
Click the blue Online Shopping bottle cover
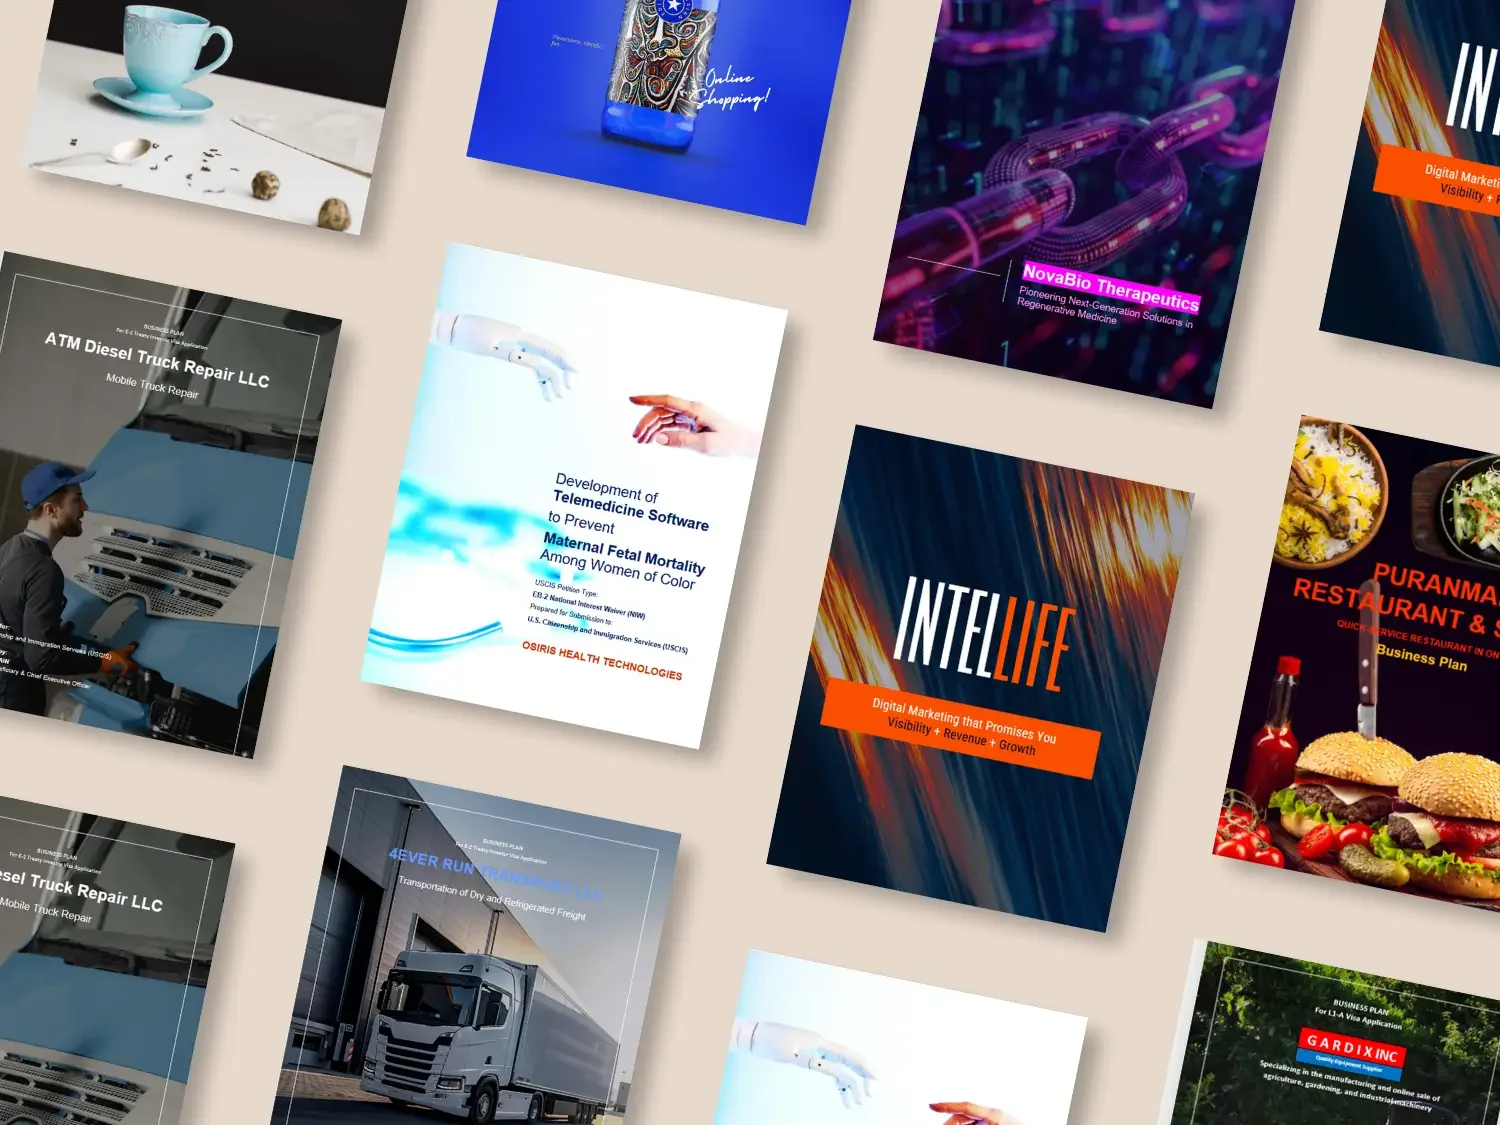click(640, 110)
